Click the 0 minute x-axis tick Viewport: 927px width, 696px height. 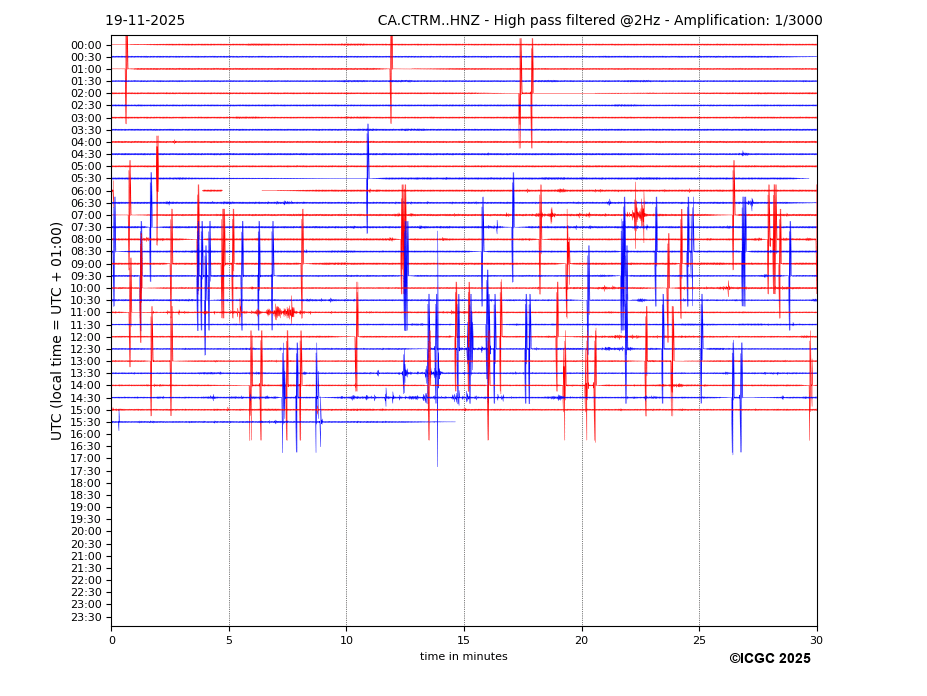pos(112,640)
